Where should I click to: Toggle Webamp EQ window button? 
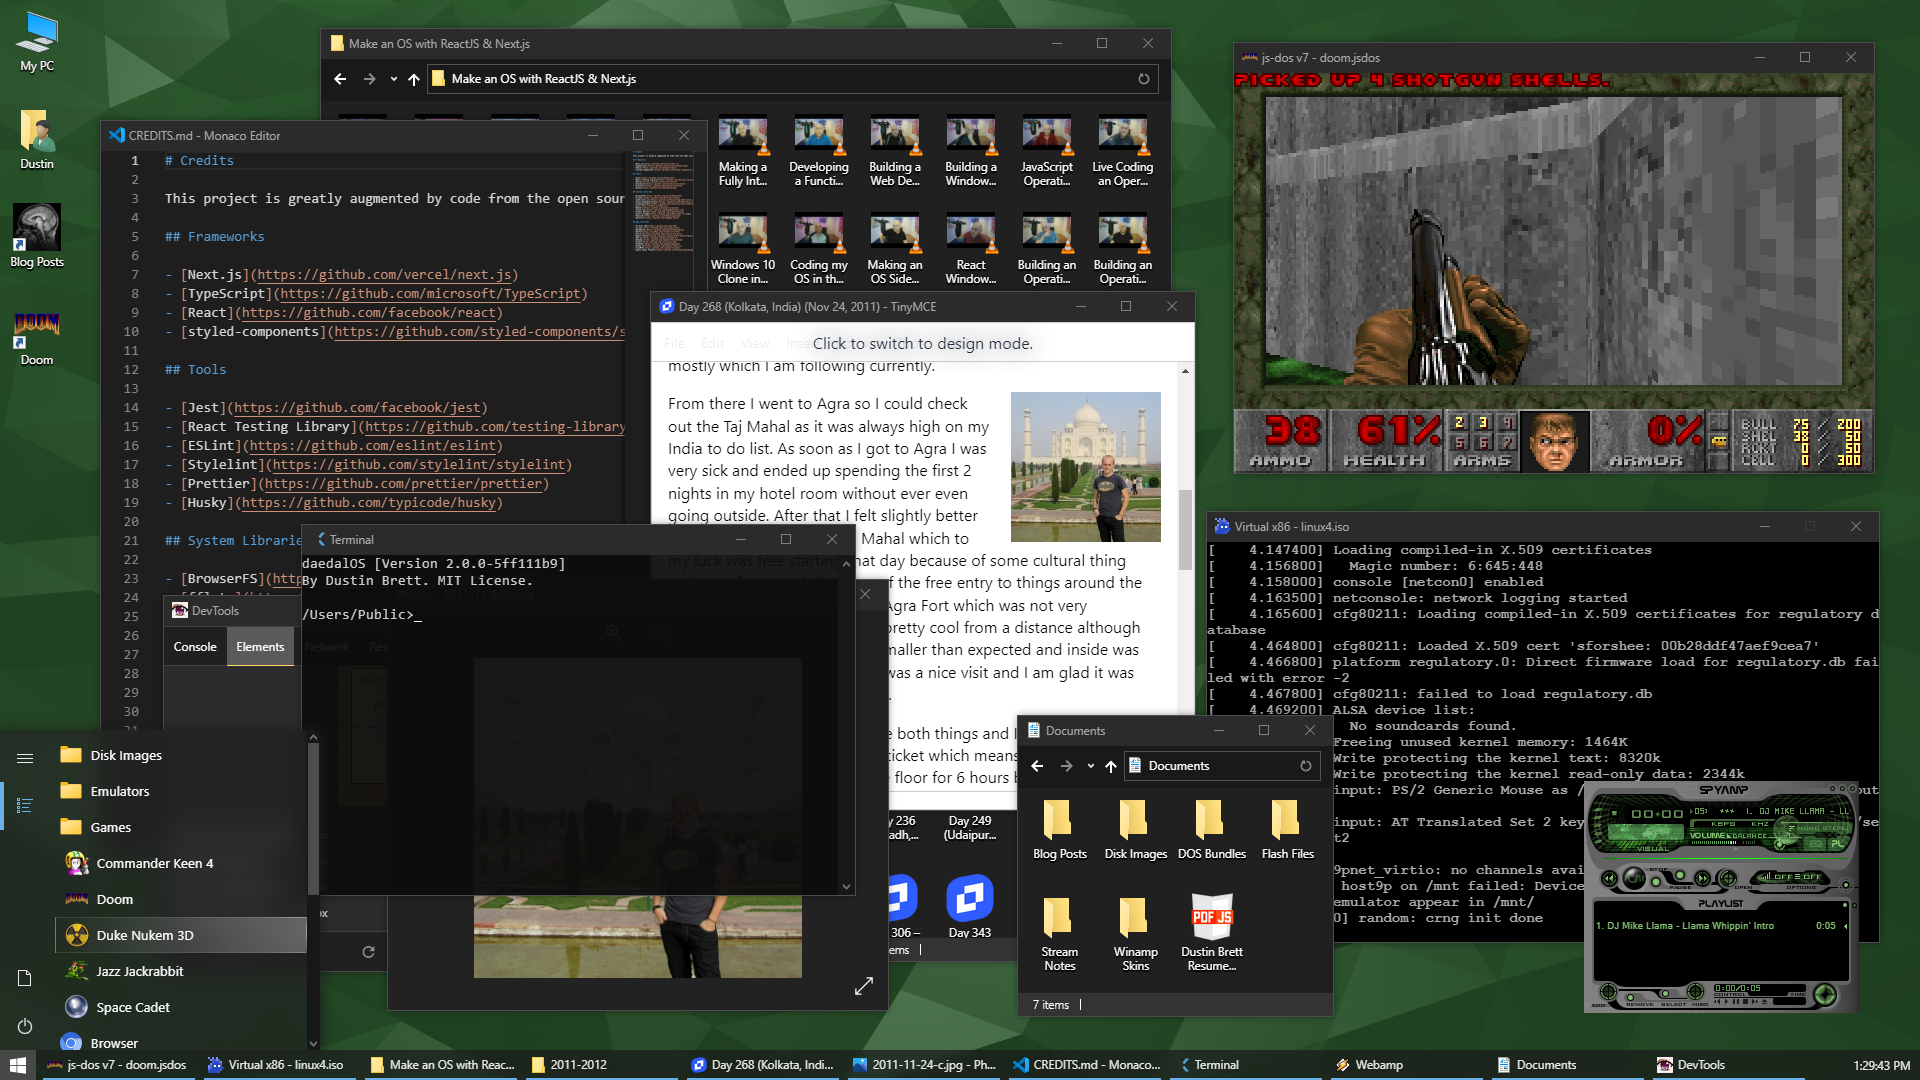click(1814, 843)
